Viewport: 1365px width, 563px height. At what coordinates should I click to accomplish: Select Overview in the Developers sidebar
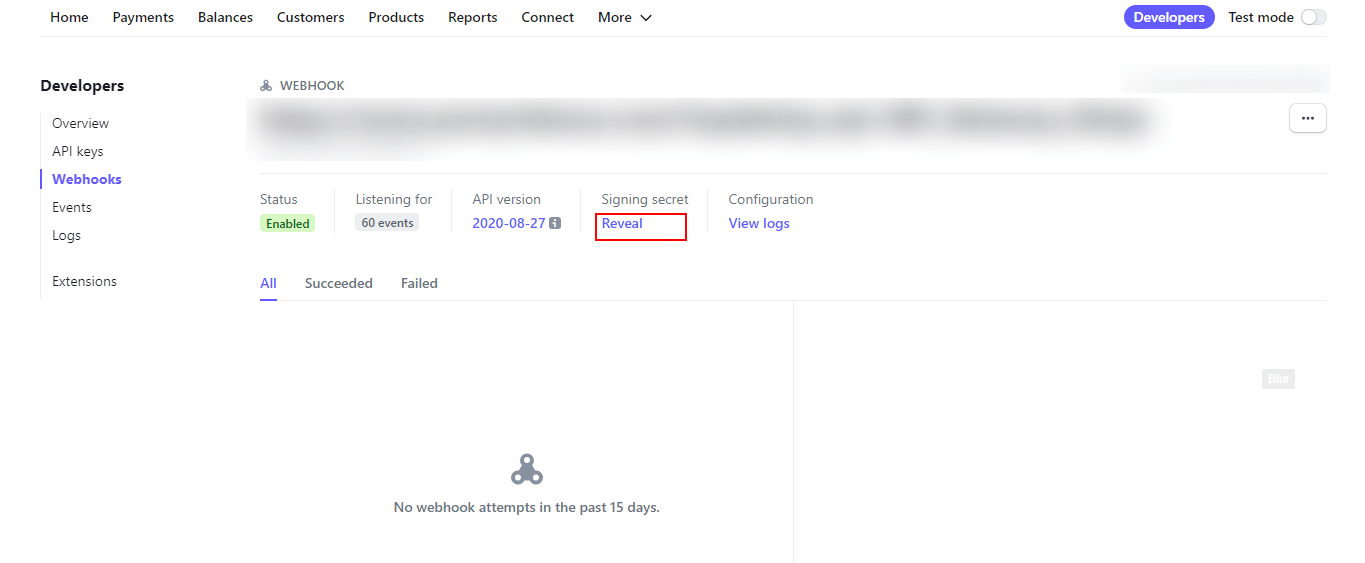click(81, 123)
